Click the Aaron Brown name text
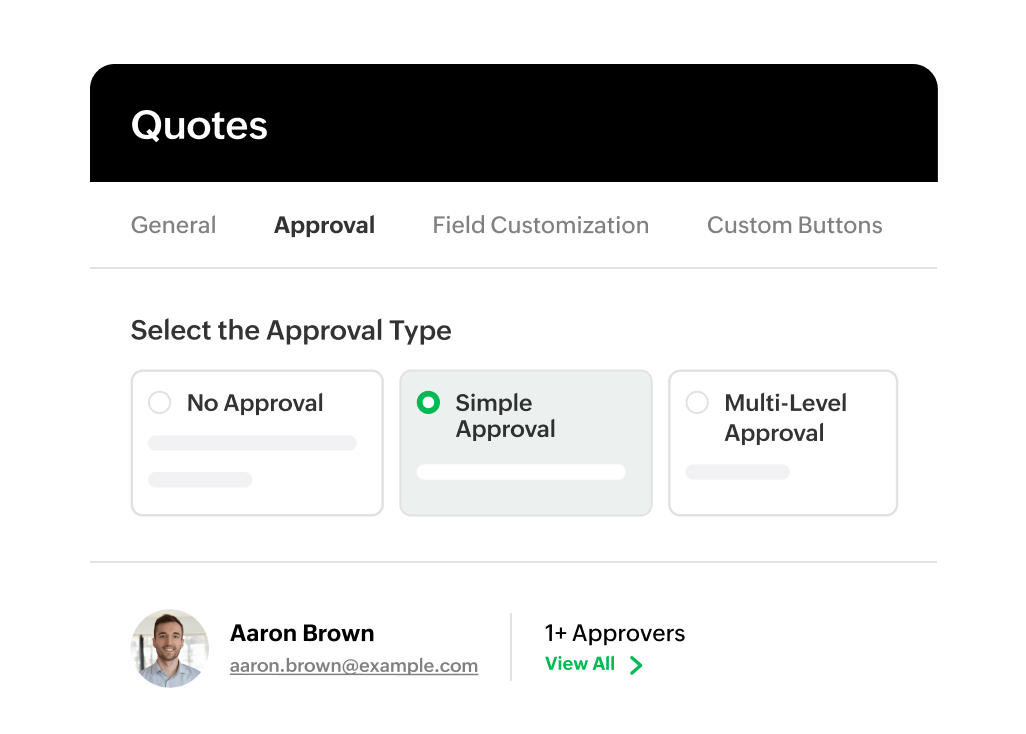This screenshot has width=1026, height=734. [x=302, y=633]
